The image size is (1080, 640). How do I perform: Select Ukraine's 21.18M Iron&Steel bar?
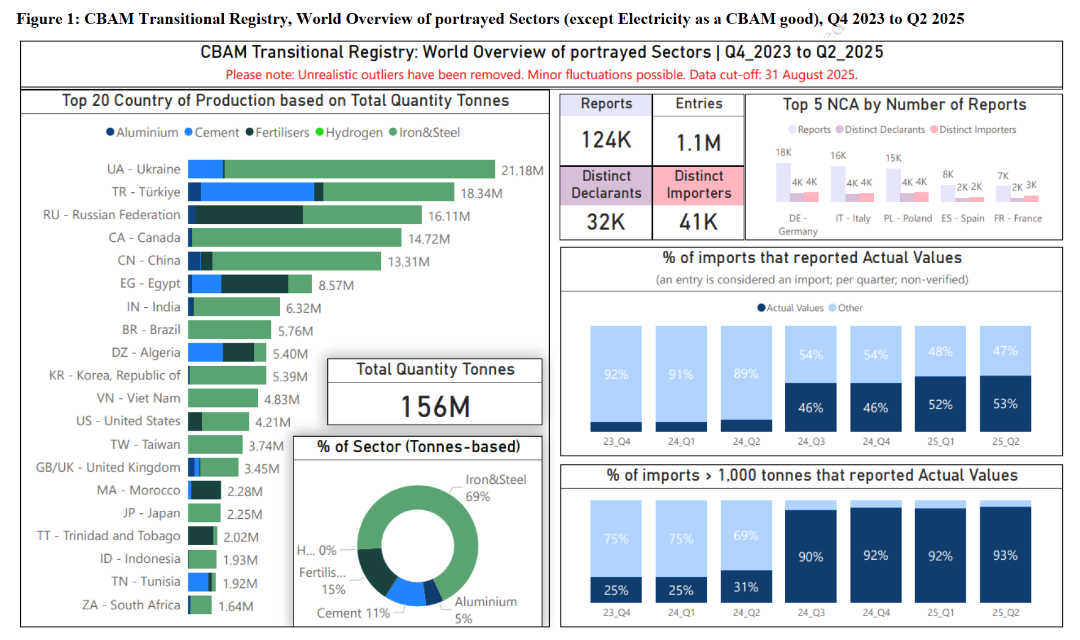click(360, 169)
